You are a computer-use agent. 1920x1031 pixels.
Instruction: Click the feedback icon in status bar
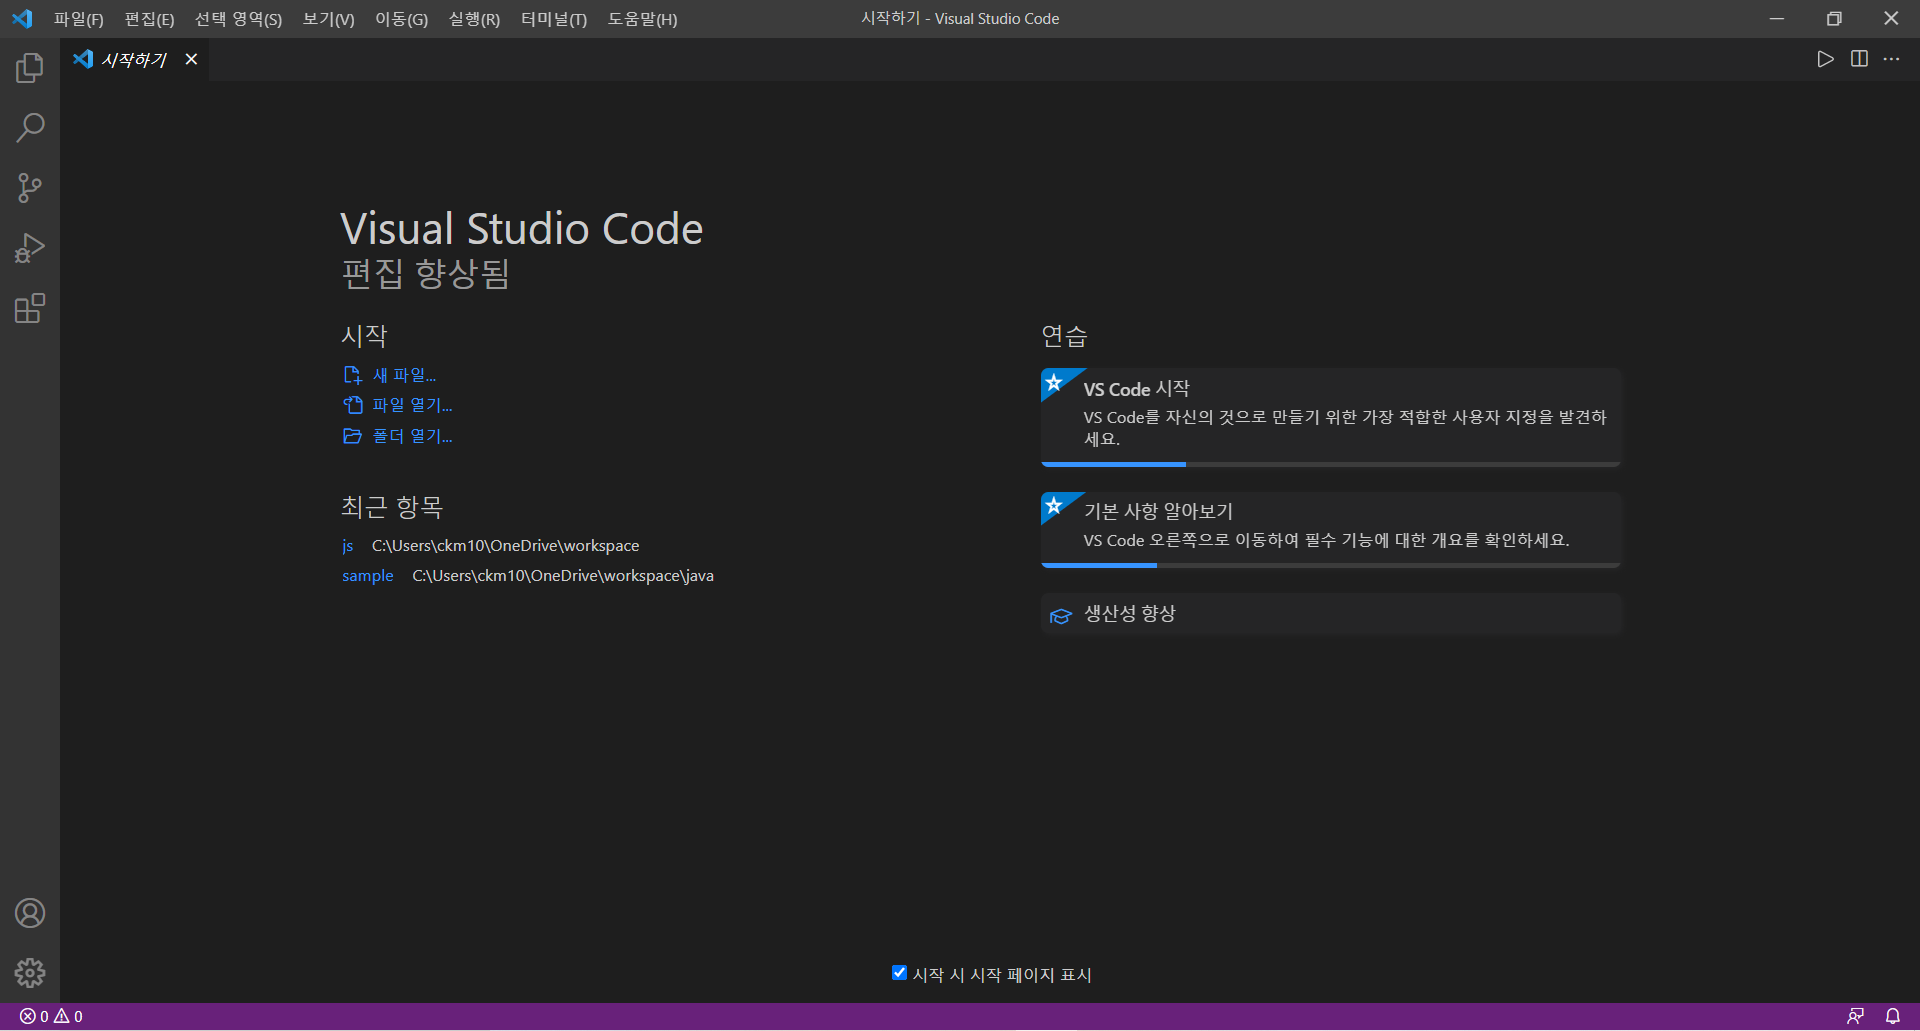coord(1855,1016)
